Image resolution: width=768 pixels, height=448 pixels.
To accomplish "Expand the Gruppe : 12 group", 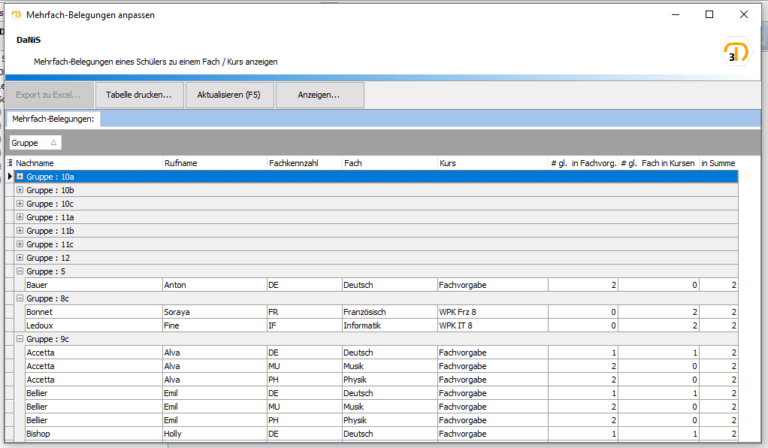I will tap(20, 258).
